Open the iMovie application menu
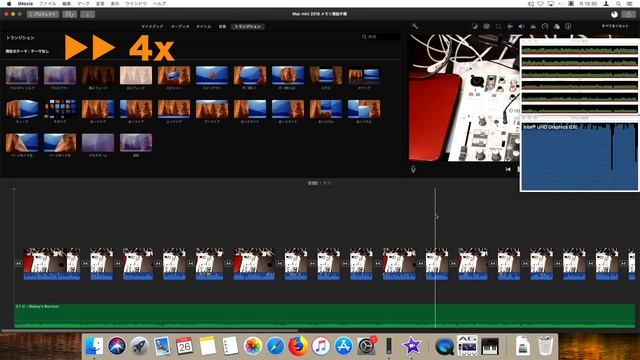The image size is (640, 360). tap(25, 4)
